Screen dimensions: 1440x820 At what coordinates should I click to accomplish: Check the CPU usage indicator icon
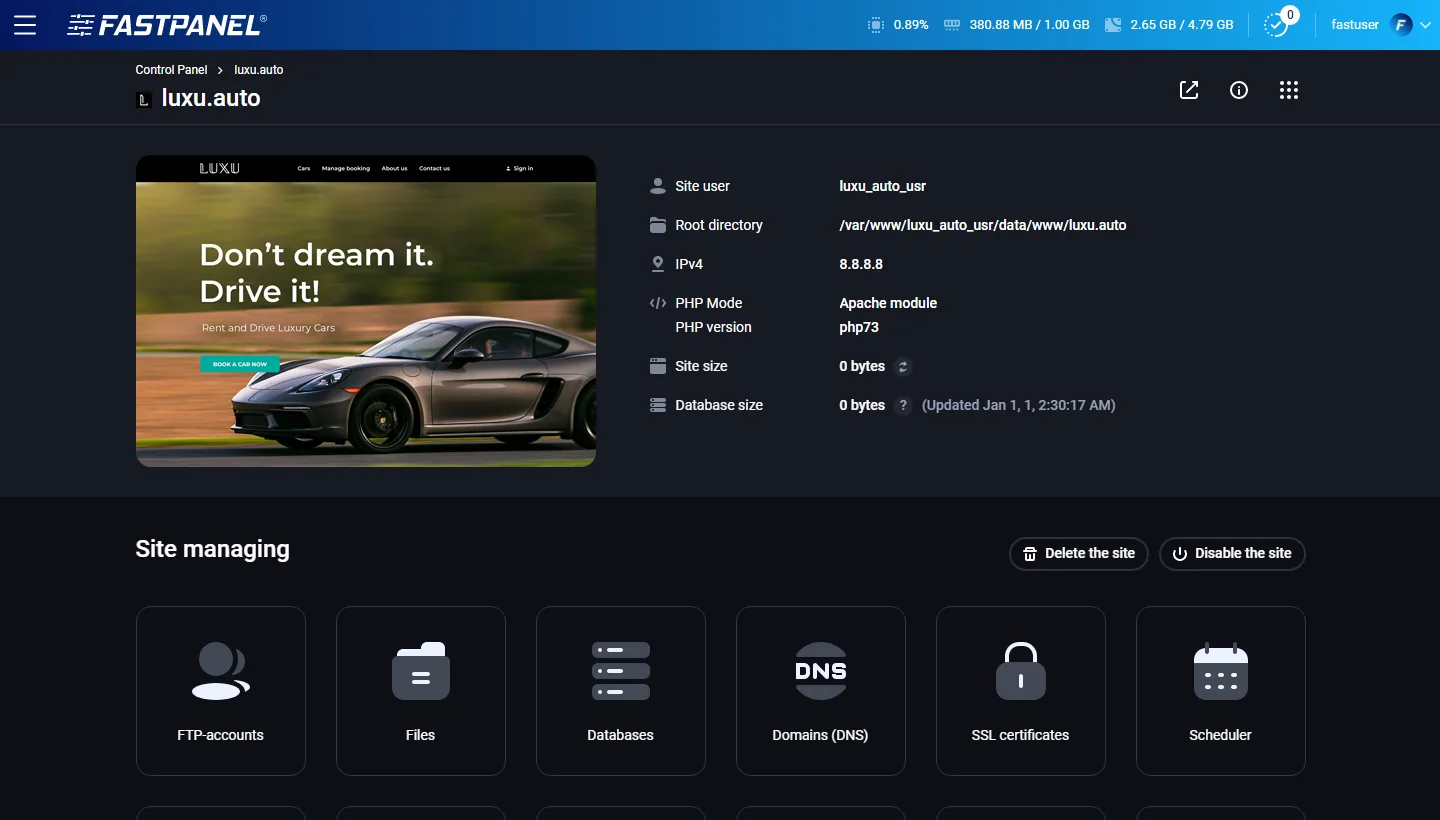coord(876,25)
